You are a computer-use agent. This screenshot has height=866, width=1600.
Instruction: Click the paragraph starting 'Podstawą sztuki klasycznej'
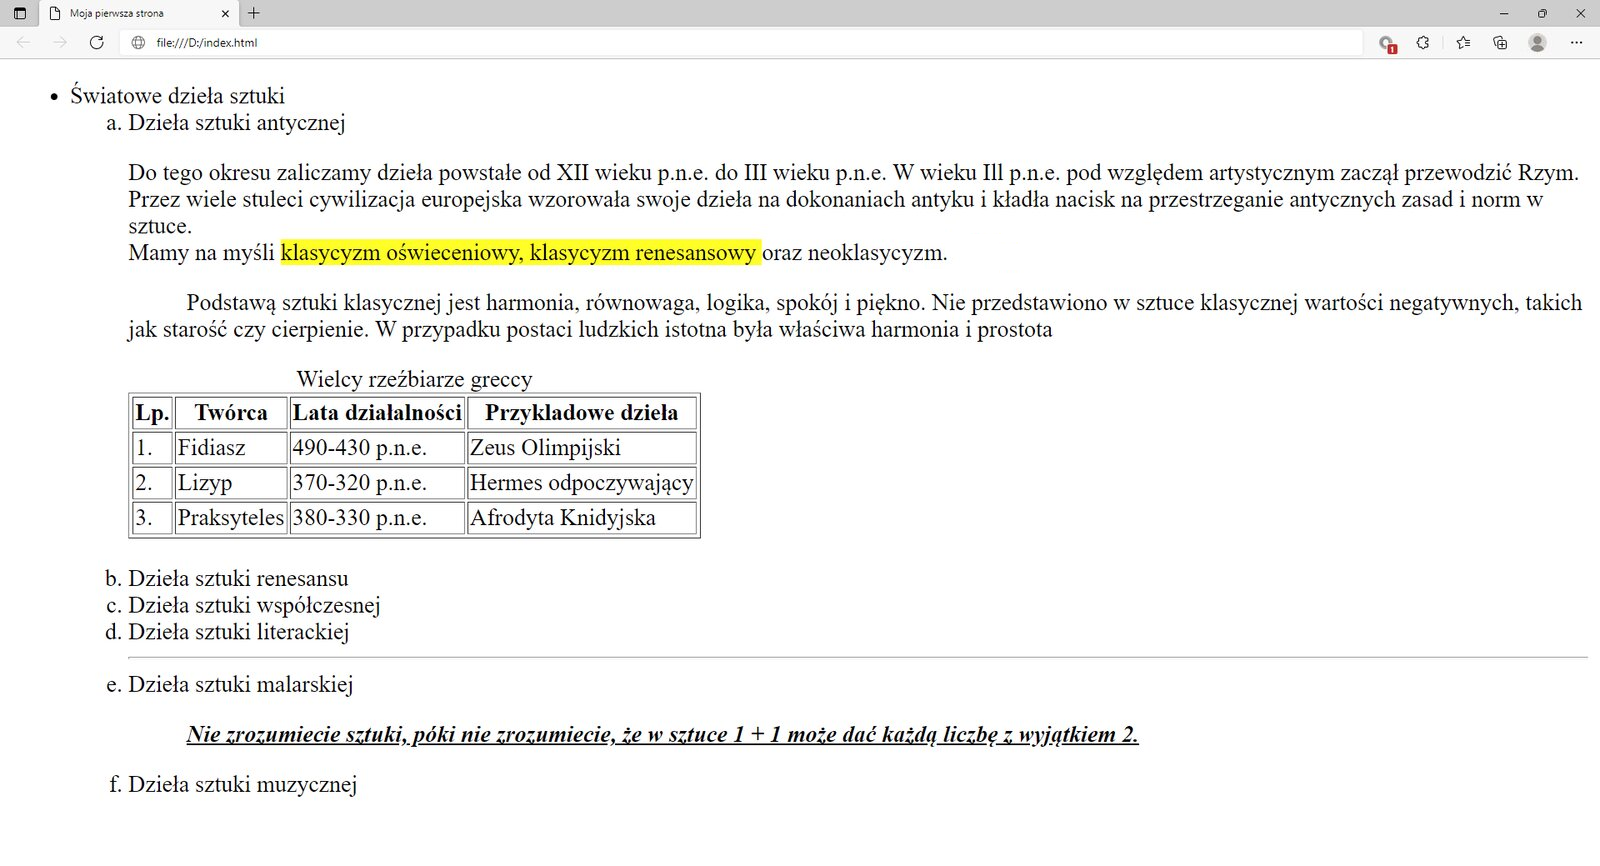pyautogui.click(x=855, y=316)
